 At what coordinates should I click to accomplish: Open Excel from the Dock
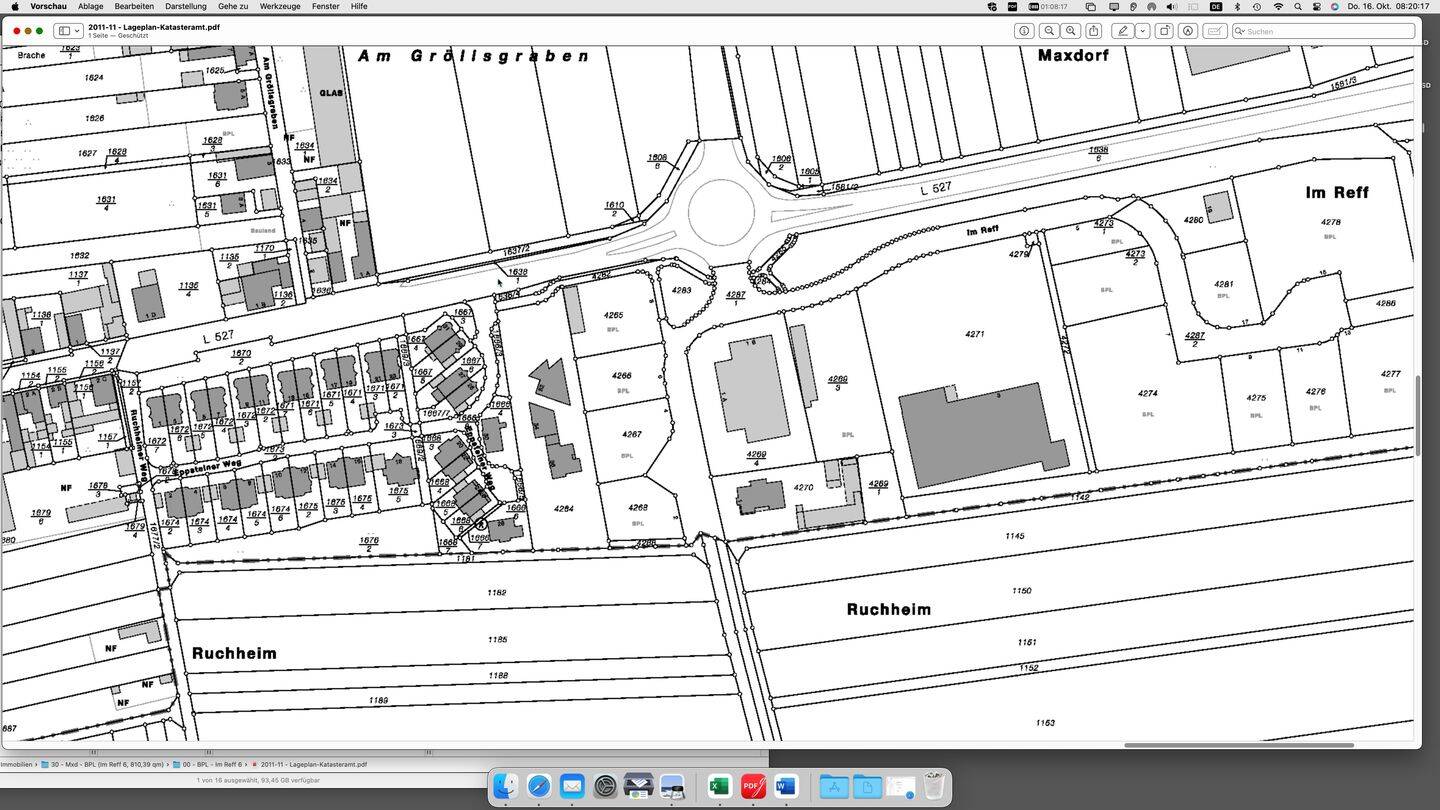[x=718, y=787]
